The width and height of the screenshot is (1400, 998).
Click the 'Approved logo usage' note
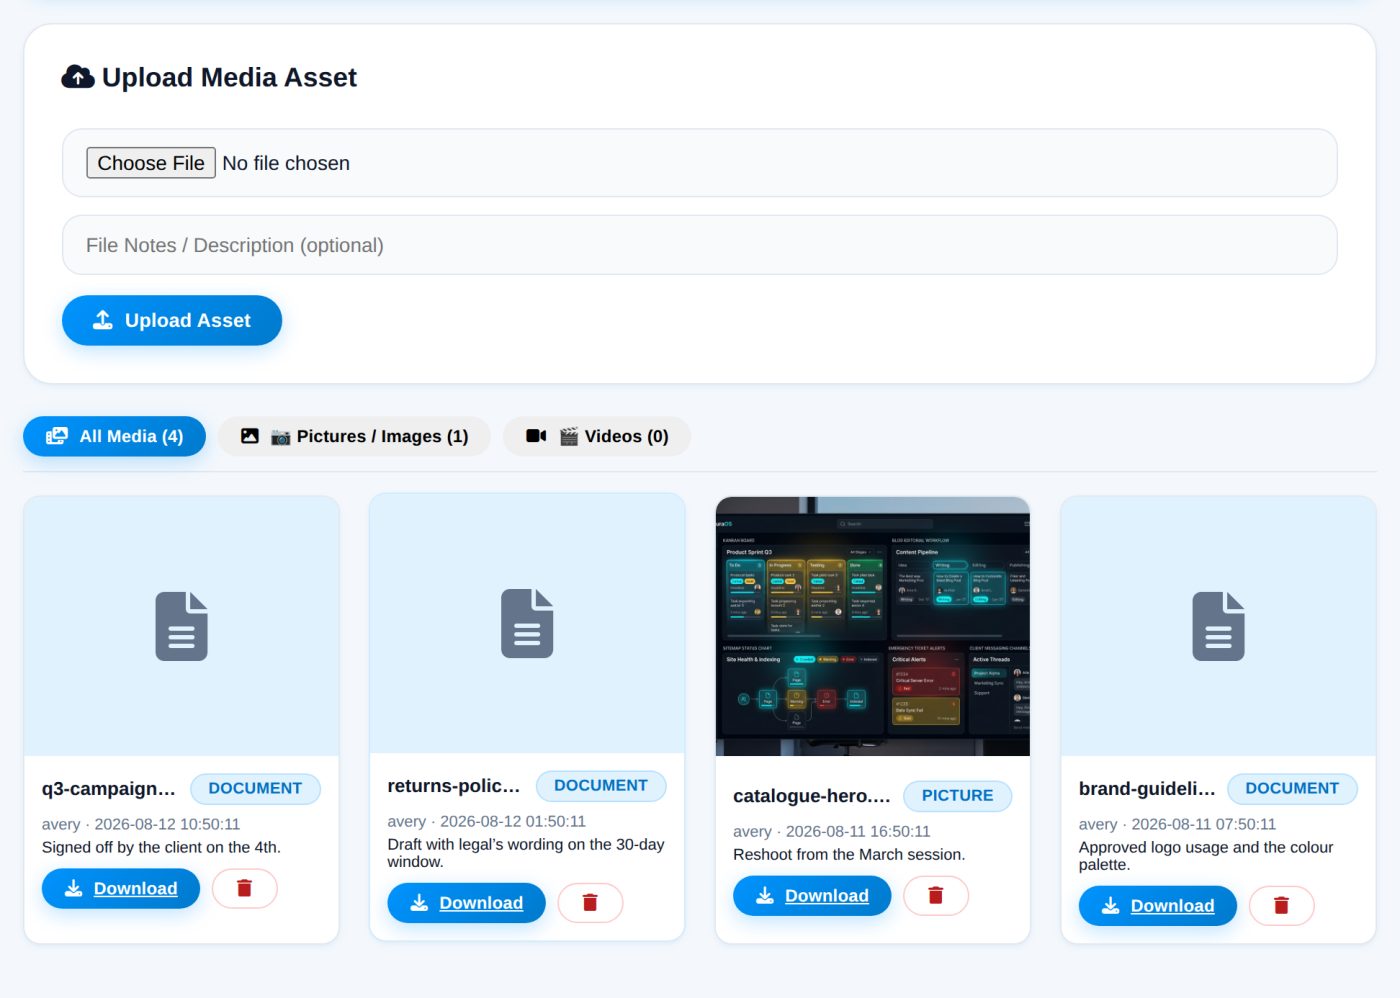pos(1206,856)
